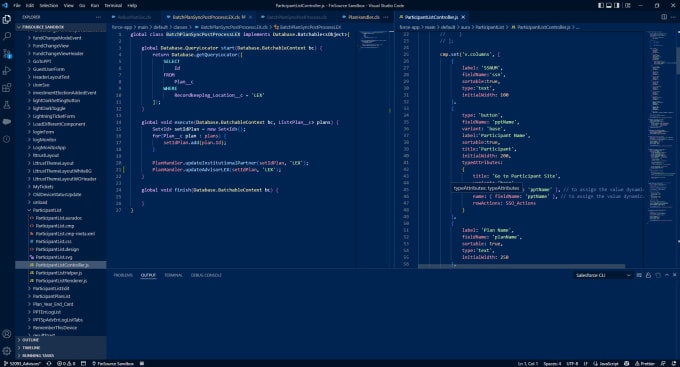Expand the GuestUserForm folder

(61, 69)
